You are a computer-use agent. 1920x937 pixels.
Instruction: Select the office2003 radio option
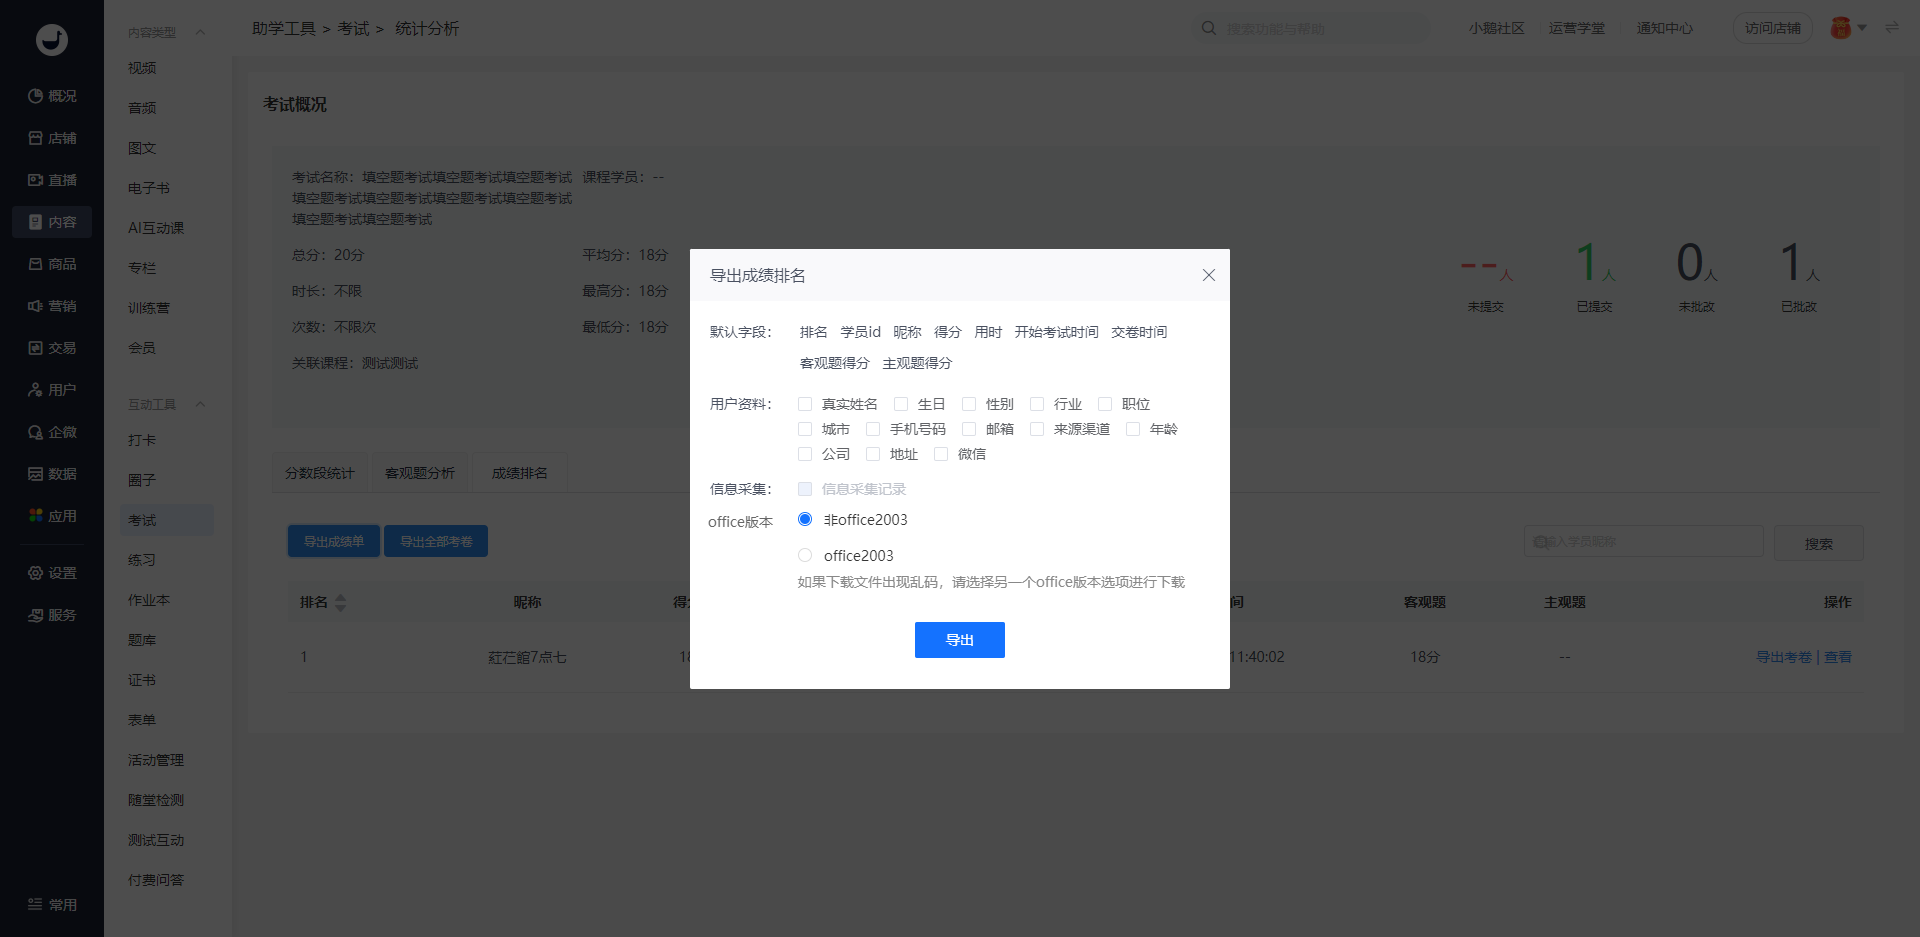click(805, 555)
